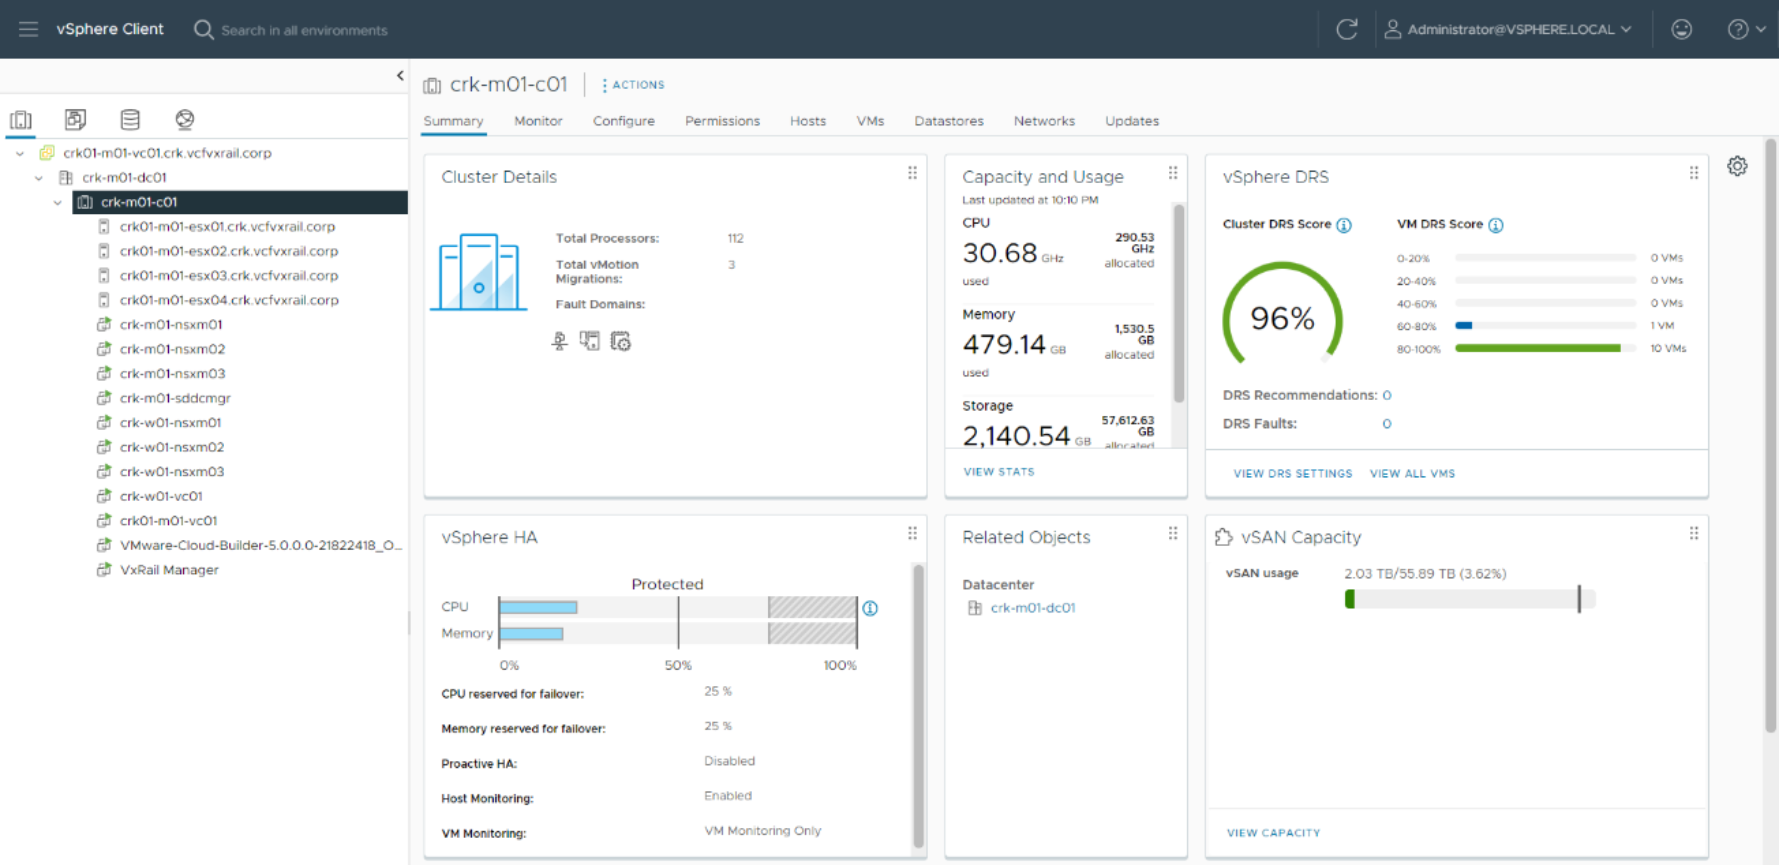Screen dimensions: 1779x866
Task: Click the search in all environments field
Action: point(304,30)
